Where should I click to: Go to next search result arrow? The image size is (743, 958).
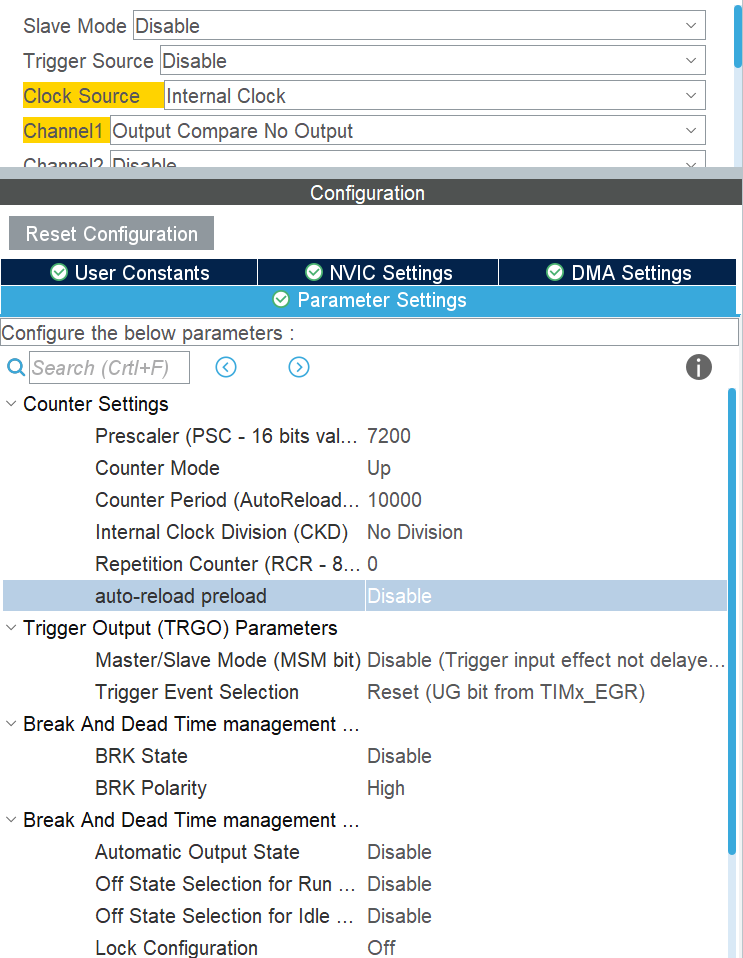[299, 367]
